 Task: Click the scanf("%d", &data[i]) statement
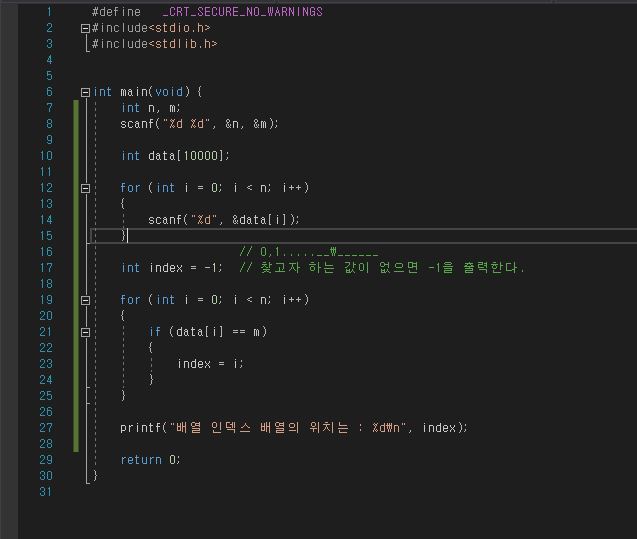[224, 220]
